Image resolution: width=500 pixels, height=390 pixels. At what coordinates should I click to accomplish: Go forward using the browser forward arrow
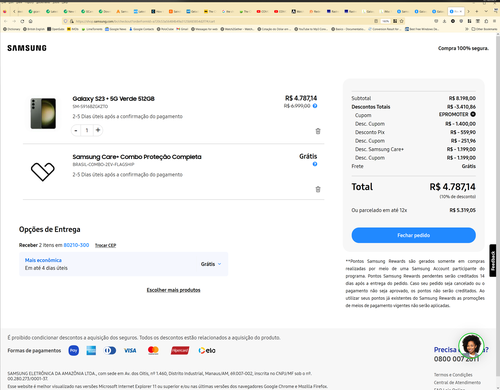(14, 21)
